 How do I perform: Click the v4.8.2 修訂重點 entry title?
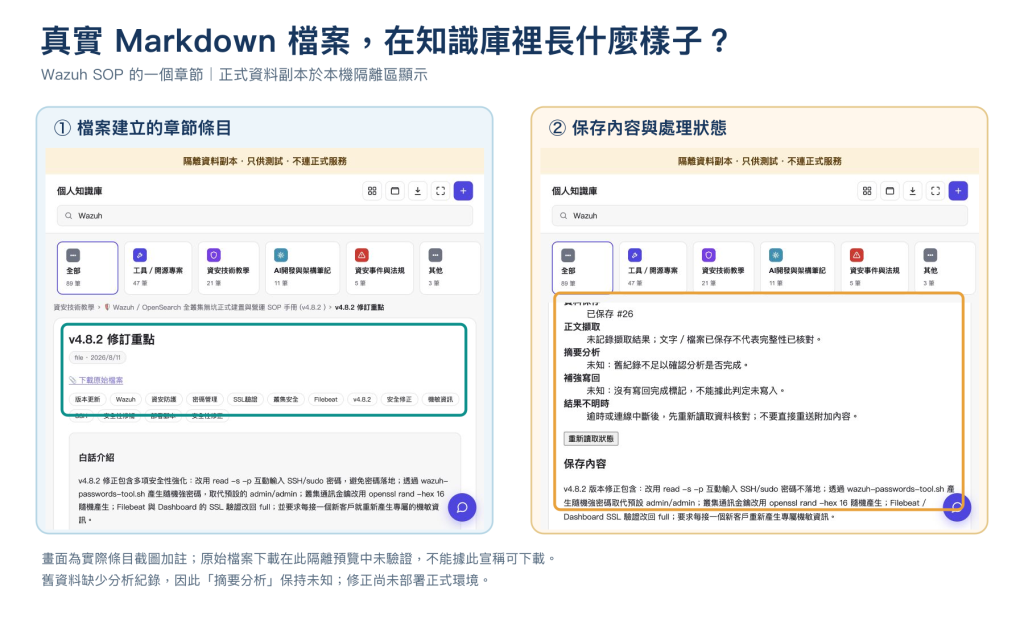point(112,340)
